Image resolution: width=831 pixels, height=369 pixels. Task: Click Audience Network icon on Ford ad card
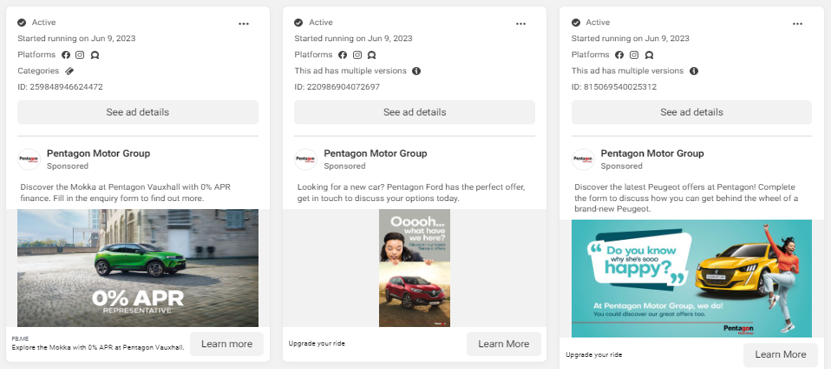[x=372, y=55]
